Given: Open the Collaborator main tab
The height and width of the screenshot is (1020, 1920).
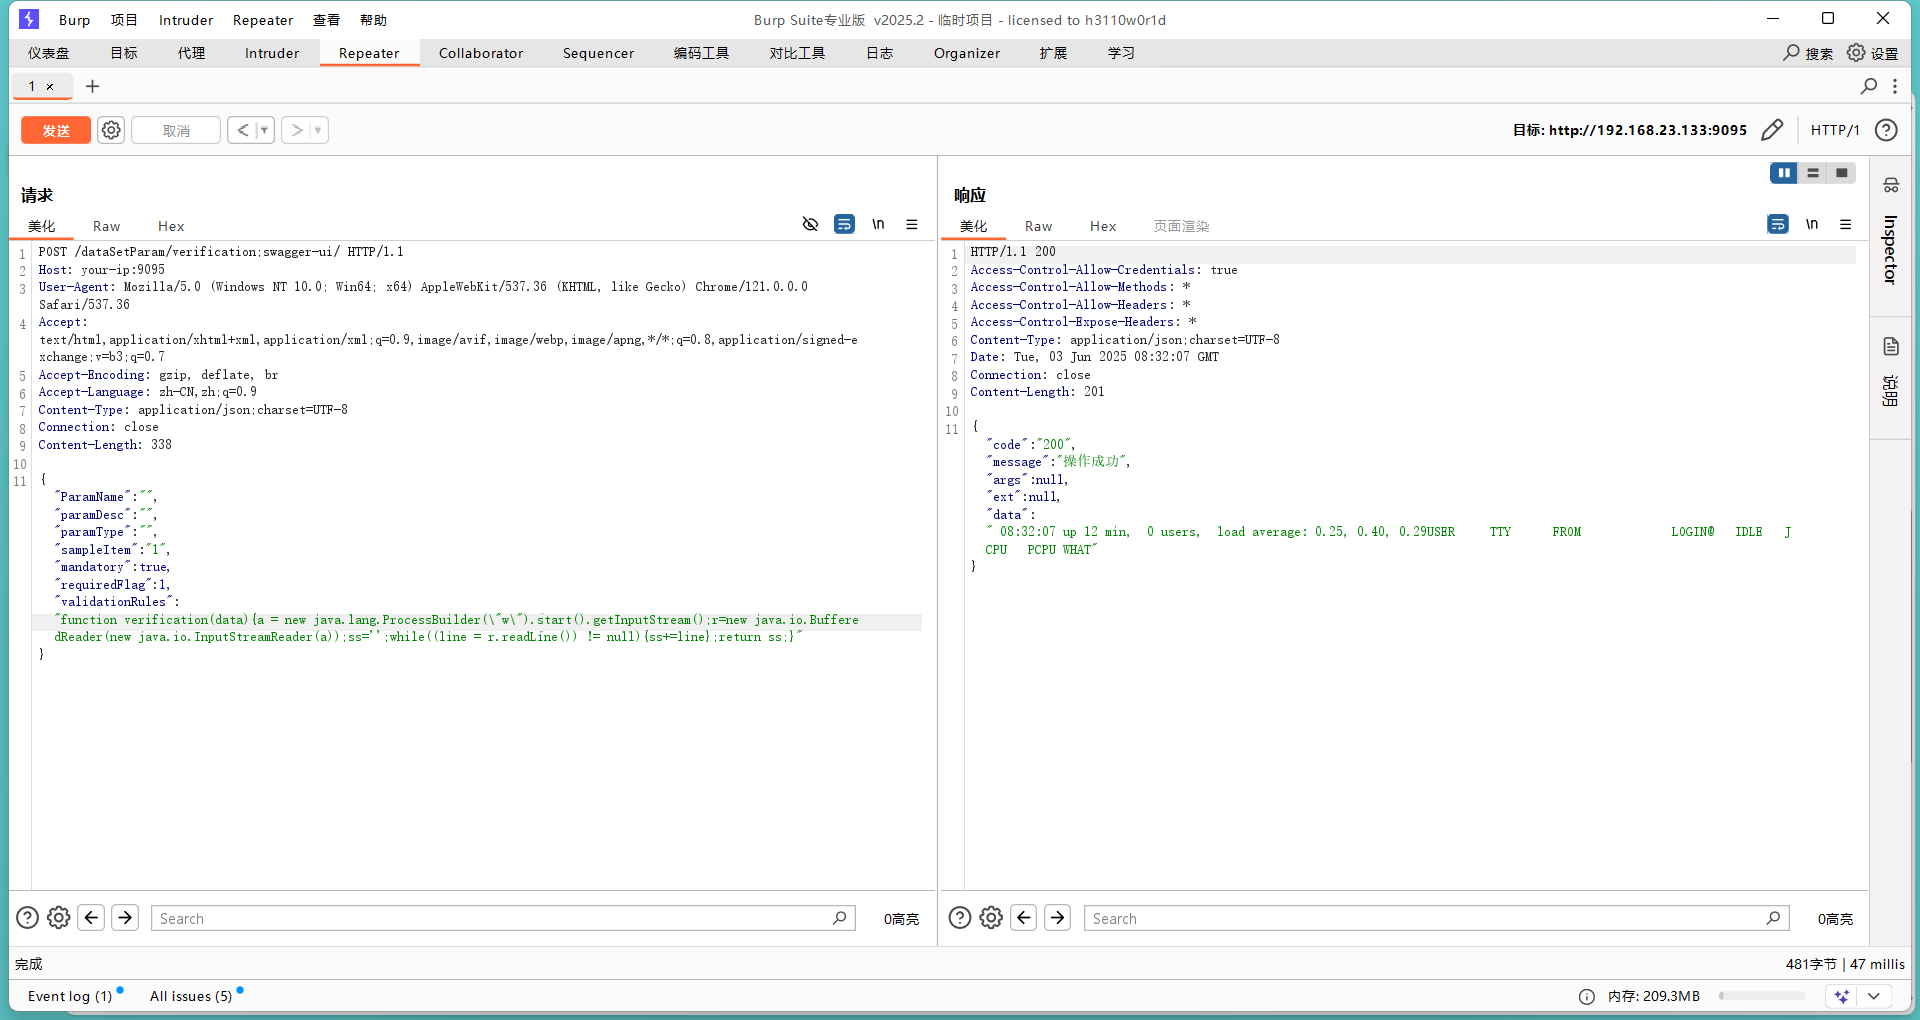Looking at the screenshot, I should click(481, 53).
